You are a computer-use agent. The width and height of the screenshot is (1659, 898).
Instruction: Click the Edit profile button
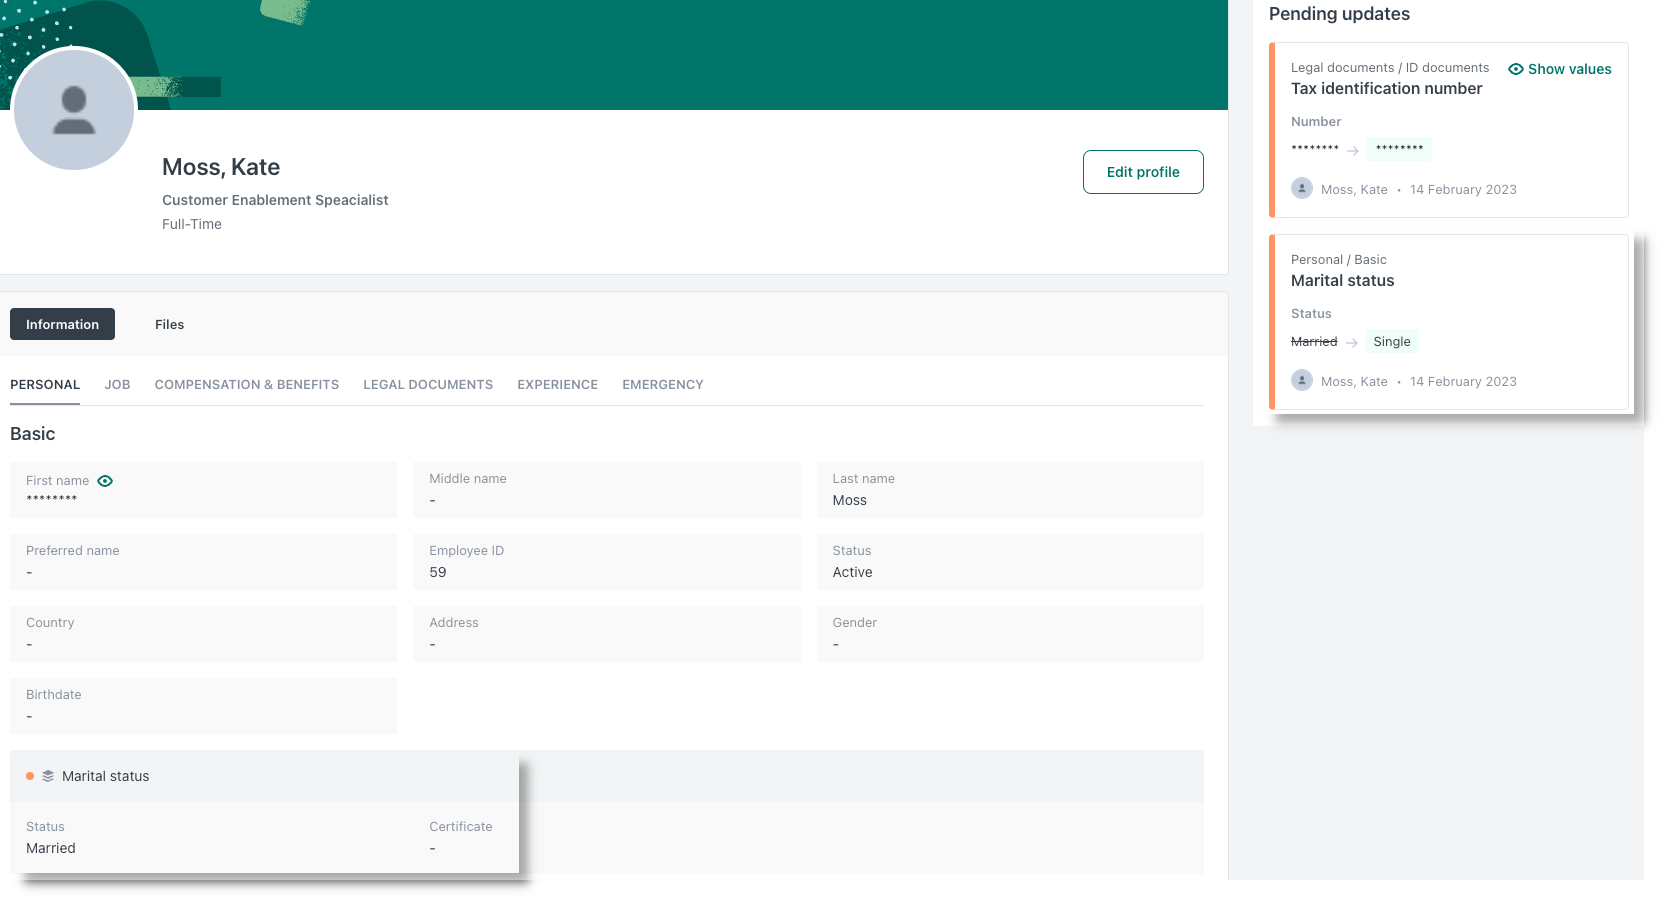1143,172
